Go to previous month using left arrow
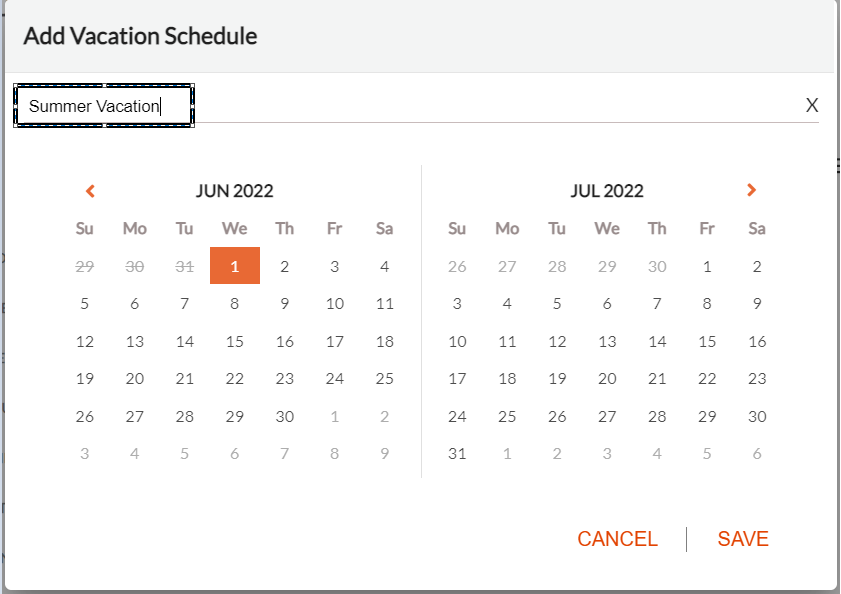 90,191
